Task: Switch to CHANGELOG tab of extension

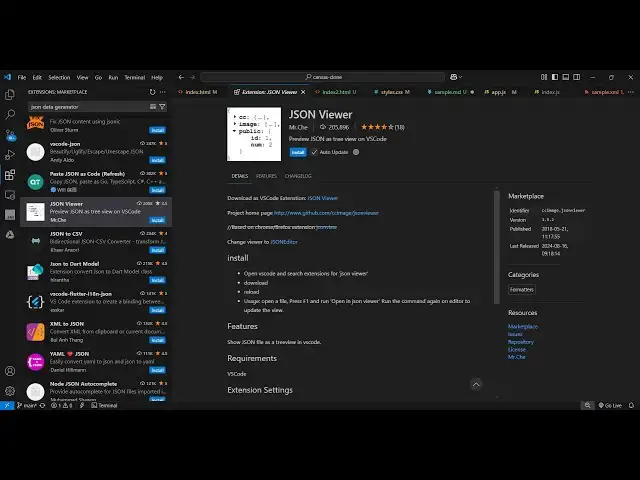Action: pos(298,176)
